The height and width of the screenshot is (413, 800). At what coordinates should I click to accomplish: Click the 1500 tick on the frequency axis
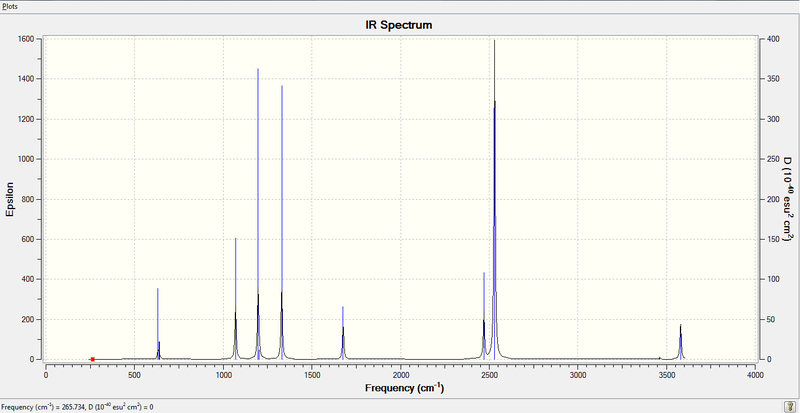click(312, 375)
